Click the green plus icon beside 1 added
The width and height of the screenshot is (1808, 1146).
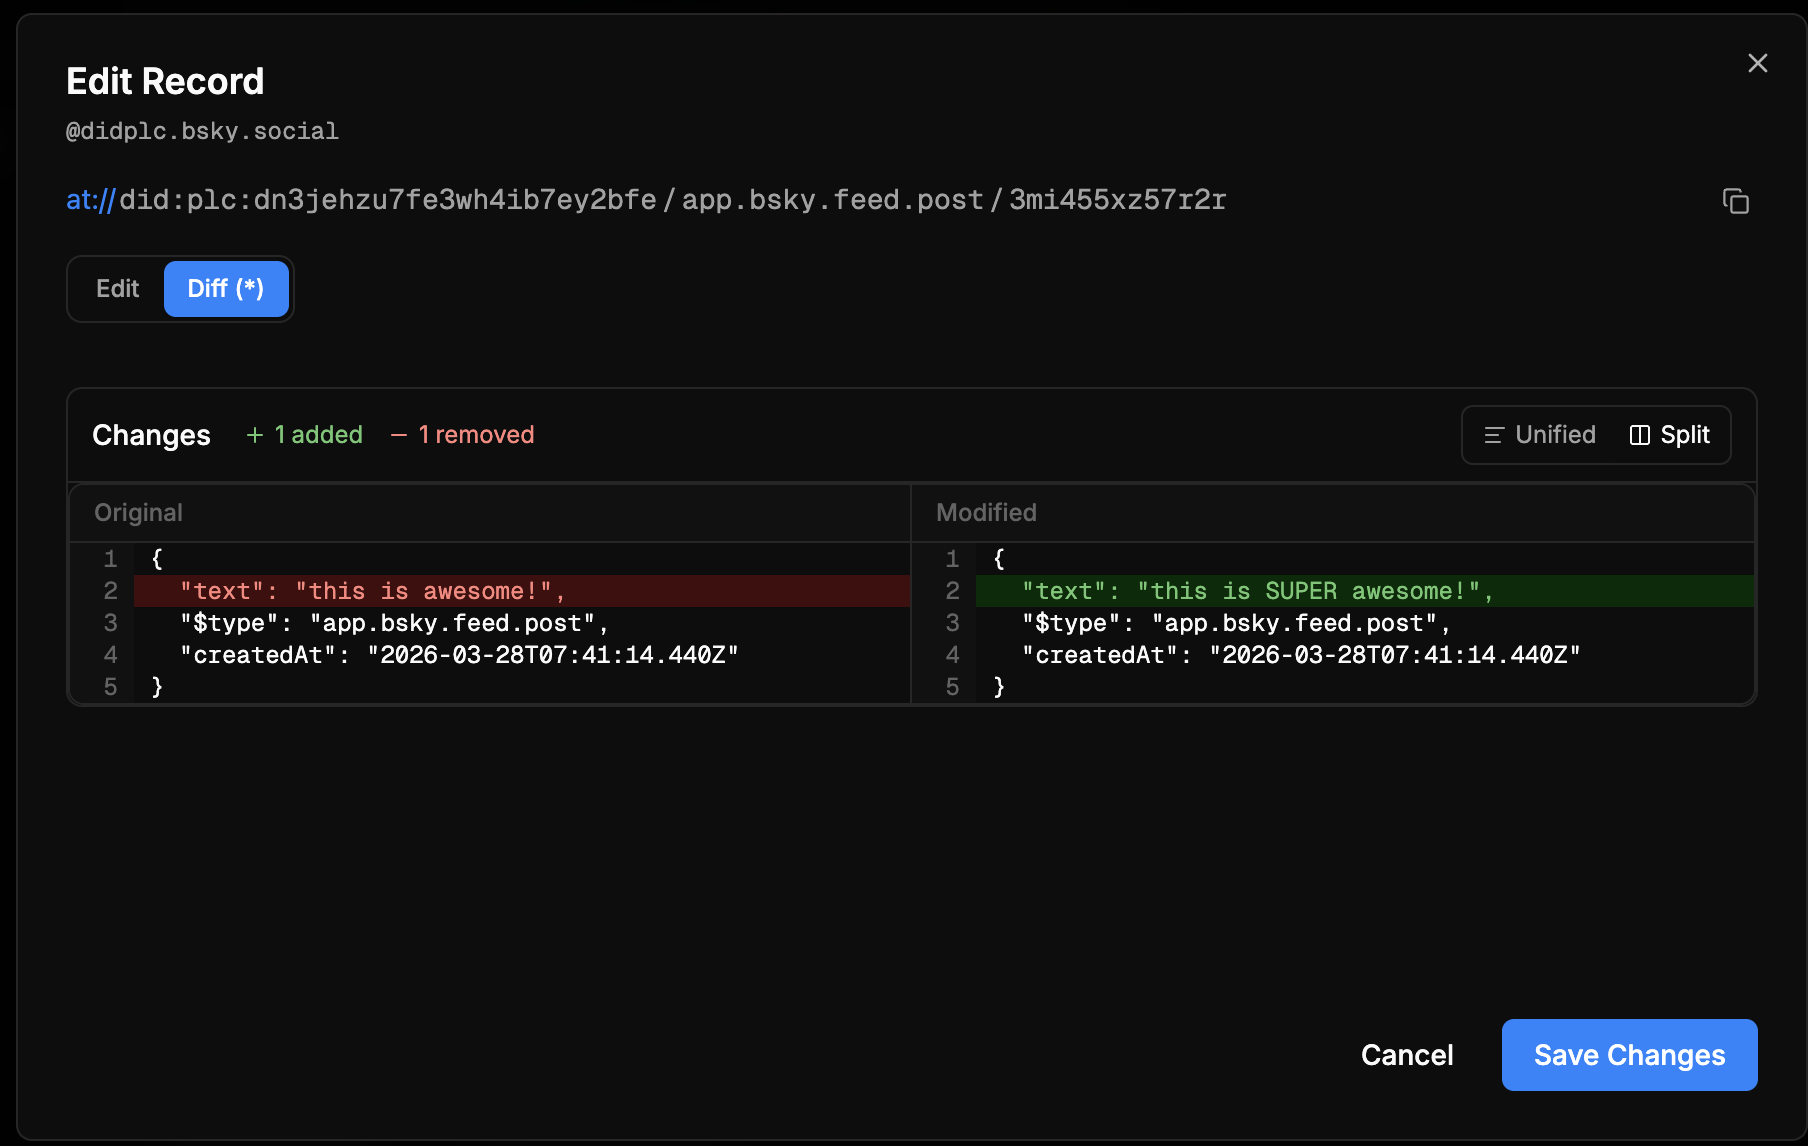point(255,435)
